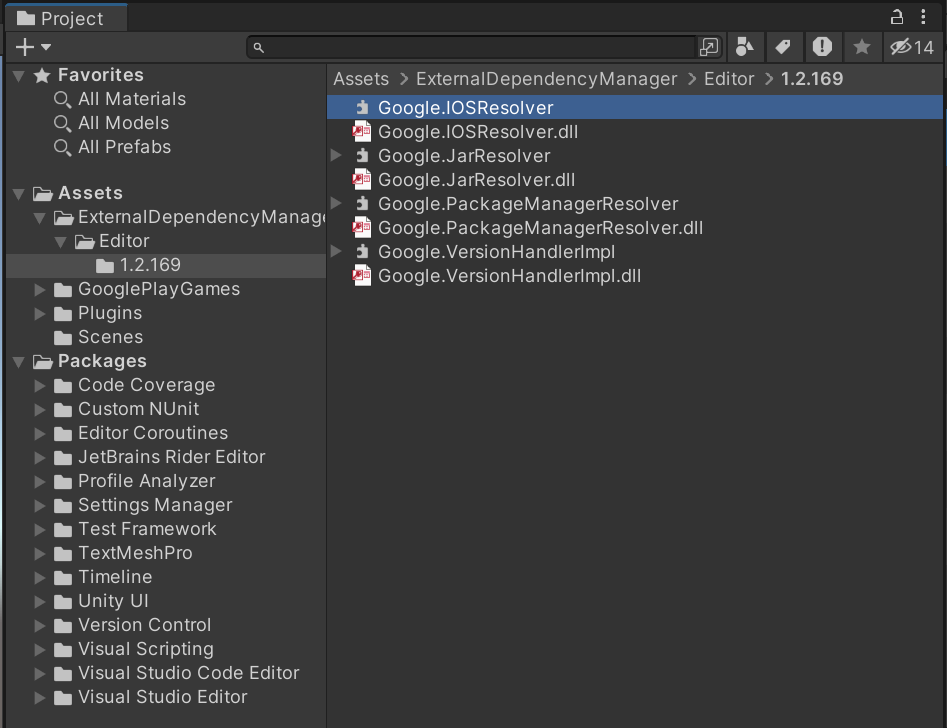Select the Settings Manager package folder
Image resolution: width=947 pixels, height=728 pixels.
[155, 505]
